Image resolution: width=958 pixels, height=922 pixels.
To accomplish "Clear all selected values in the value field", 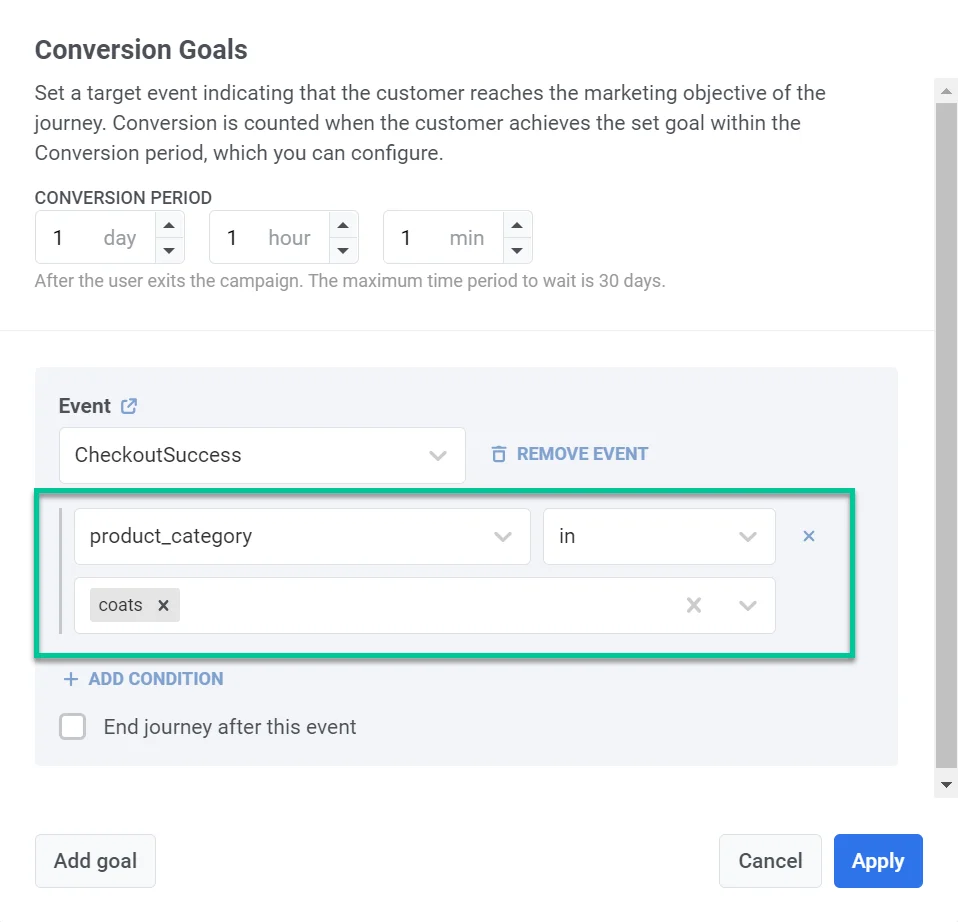I will (x=694, y=605).
